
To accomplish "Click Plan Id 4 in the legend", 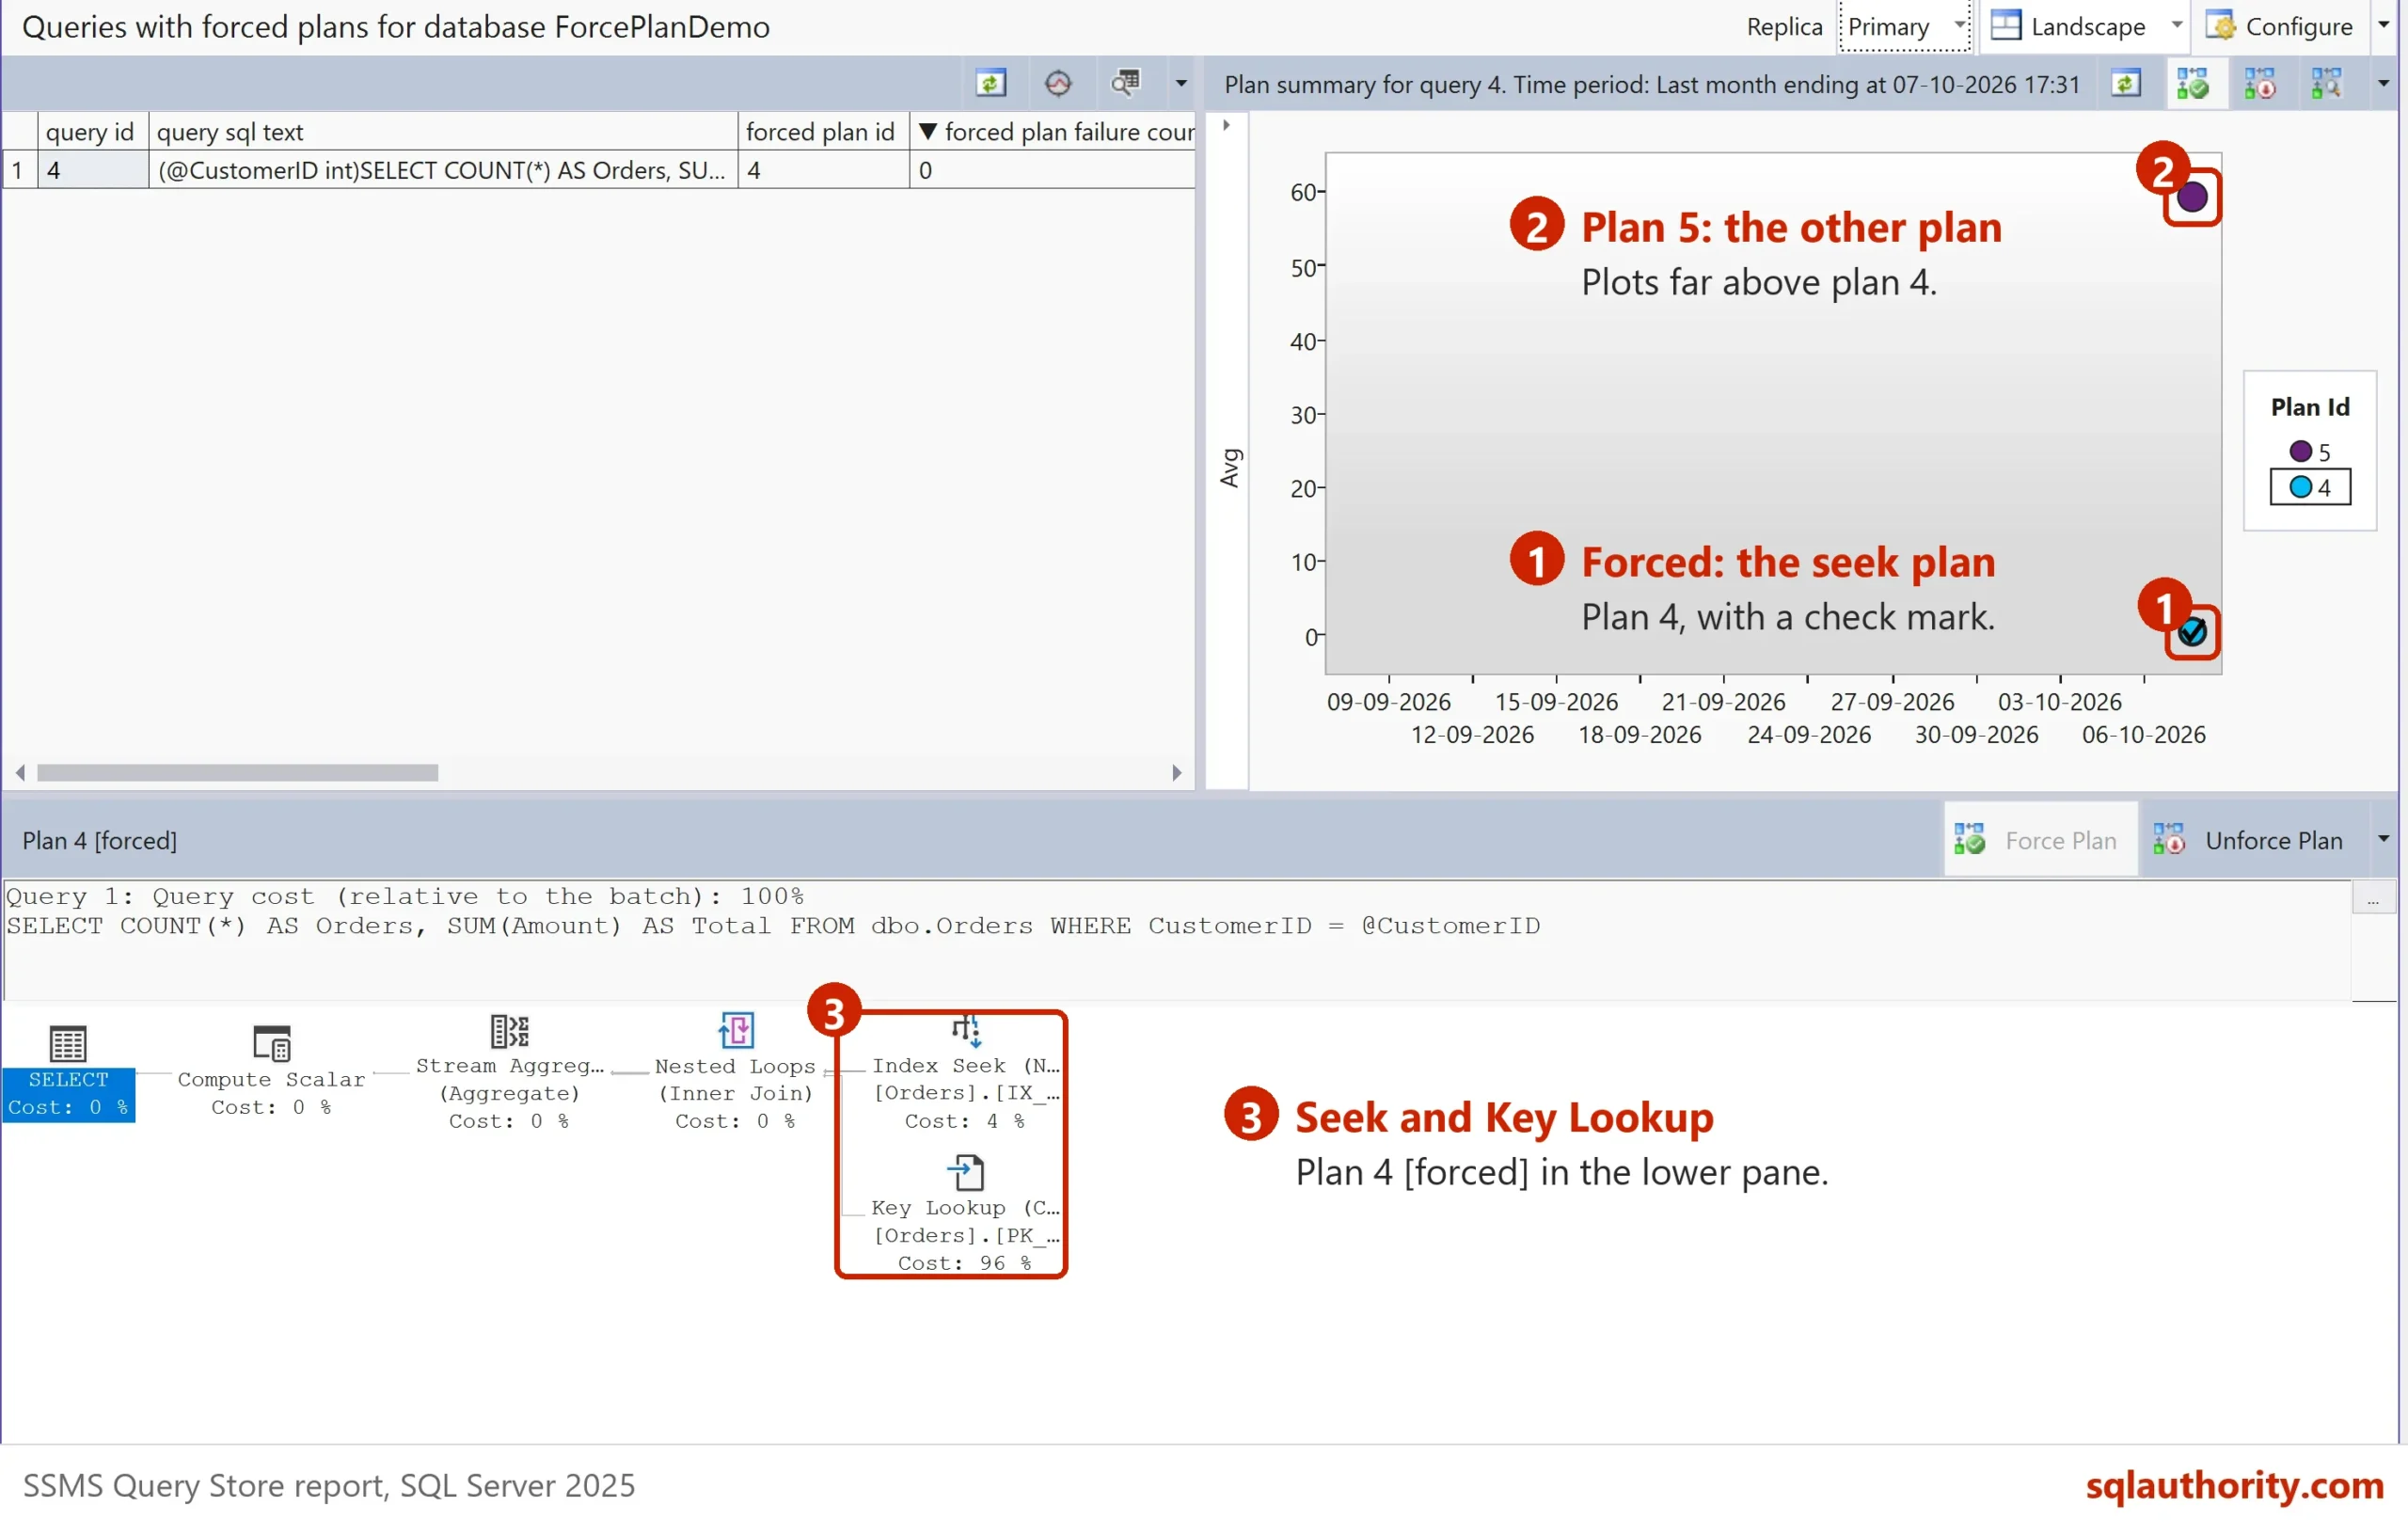I will (x=2310, y=487).
